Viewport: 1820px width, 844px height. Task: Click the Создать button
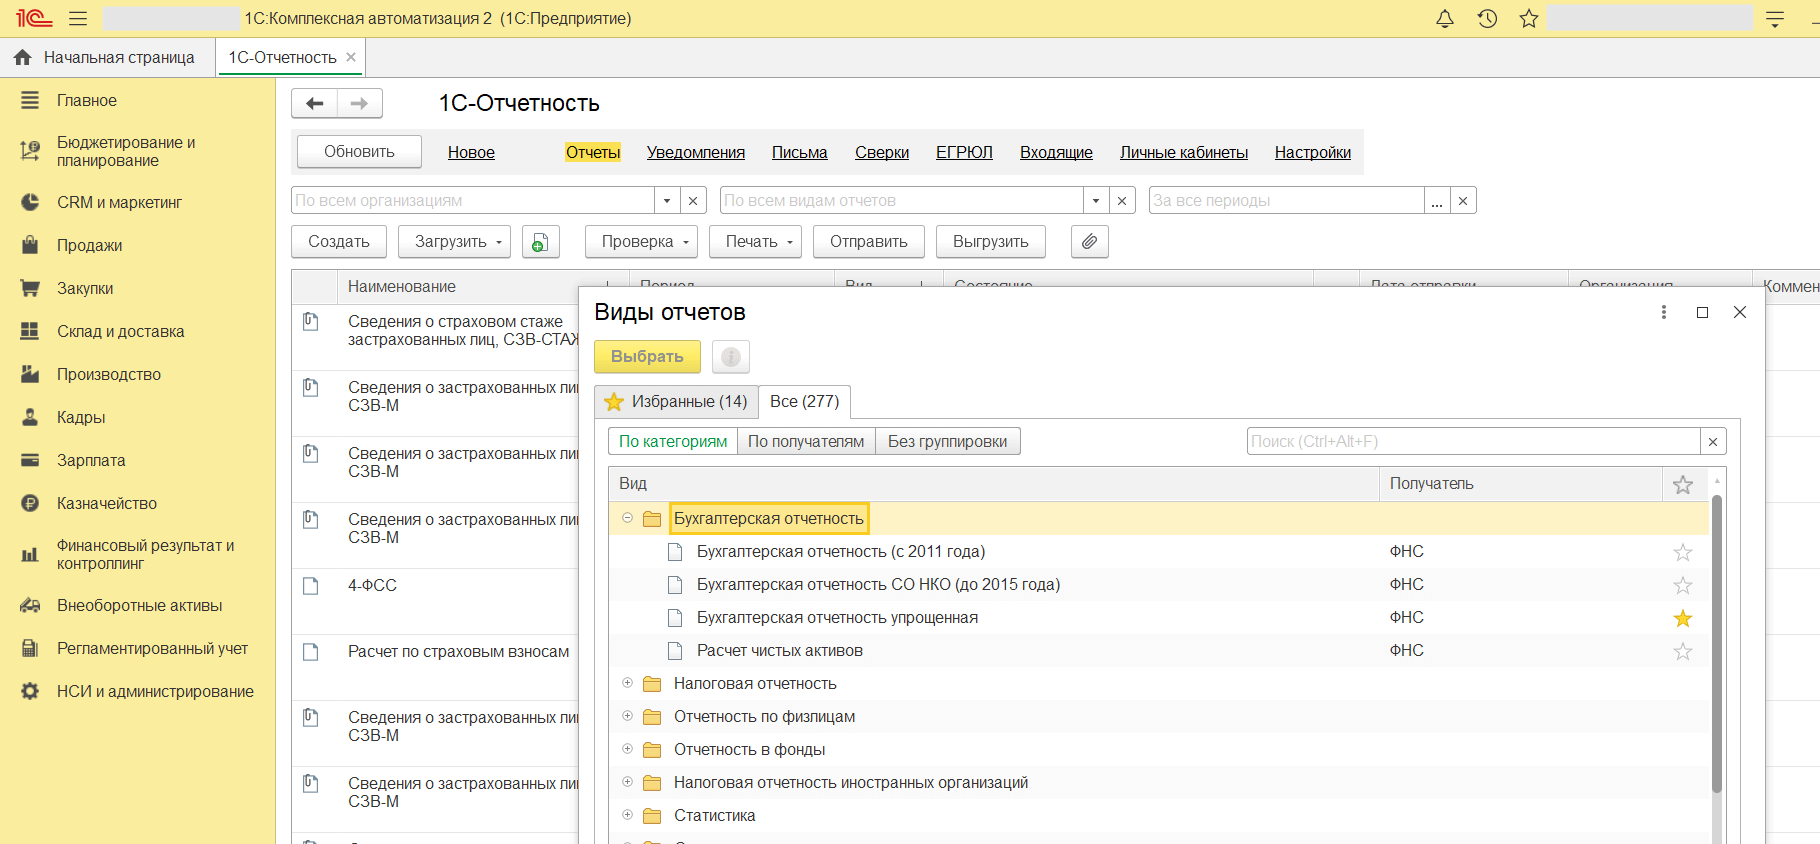tap(339, 241)
